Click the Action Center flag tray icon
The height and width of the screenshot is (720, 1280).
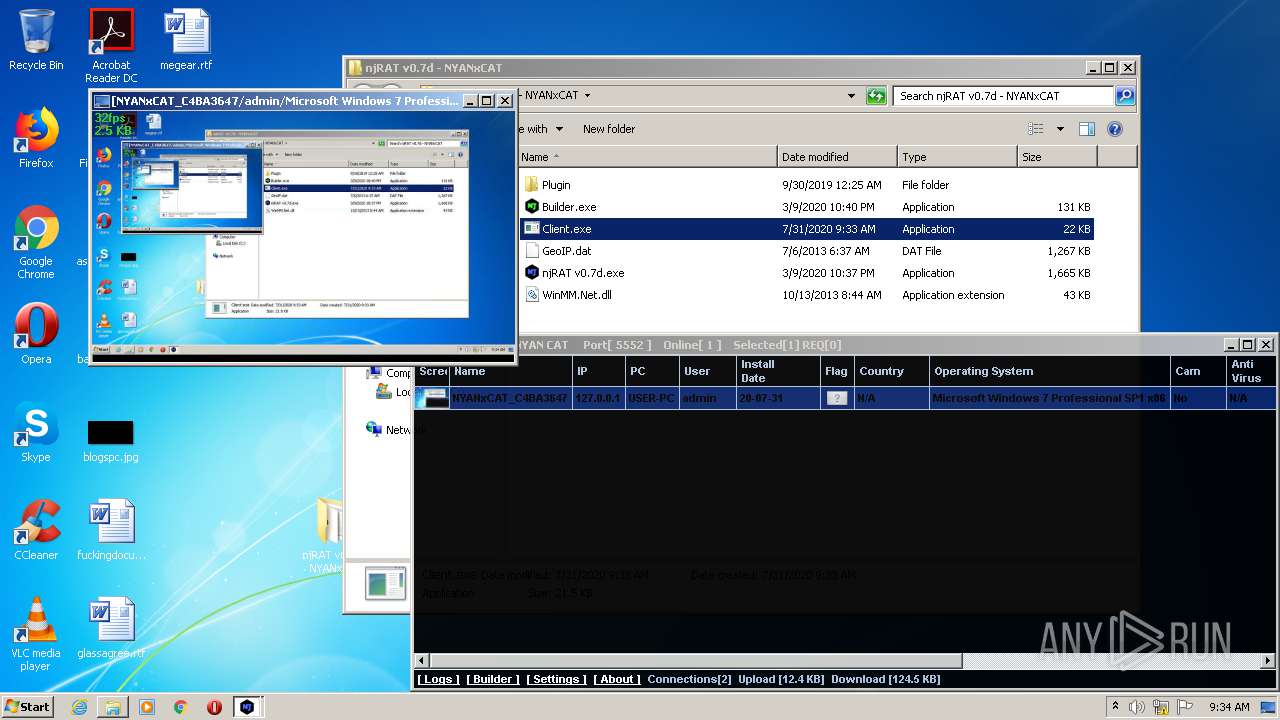[x=1183, y=707]
